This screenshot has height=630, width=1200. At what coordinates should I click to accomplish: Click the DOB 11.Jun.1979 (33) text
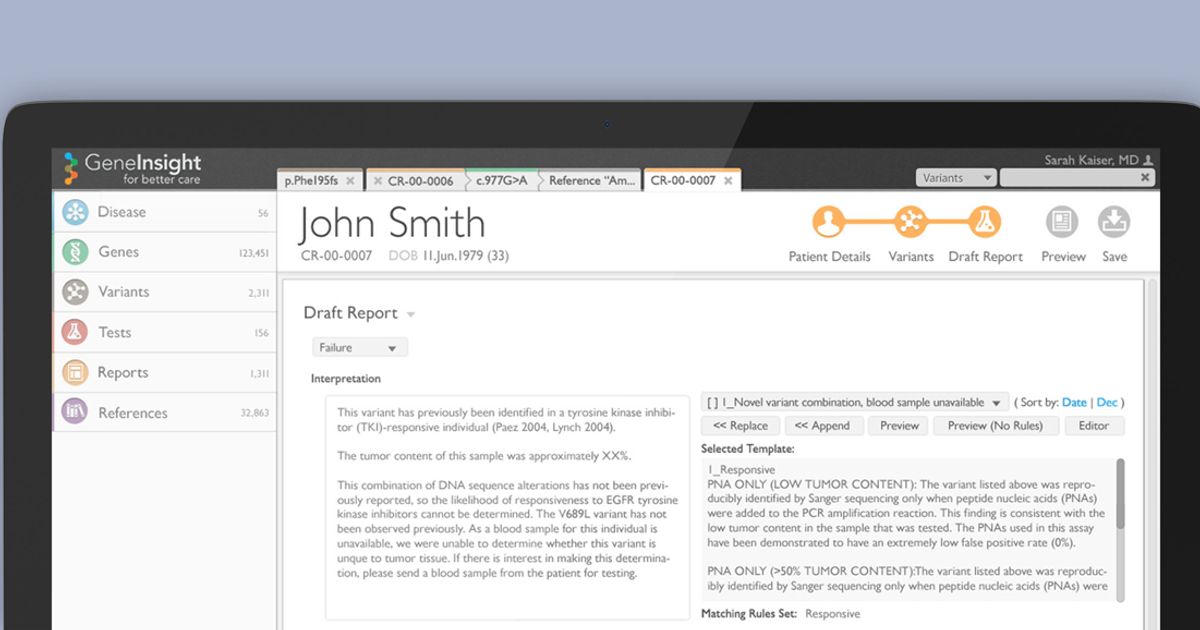tap(449, 256)
